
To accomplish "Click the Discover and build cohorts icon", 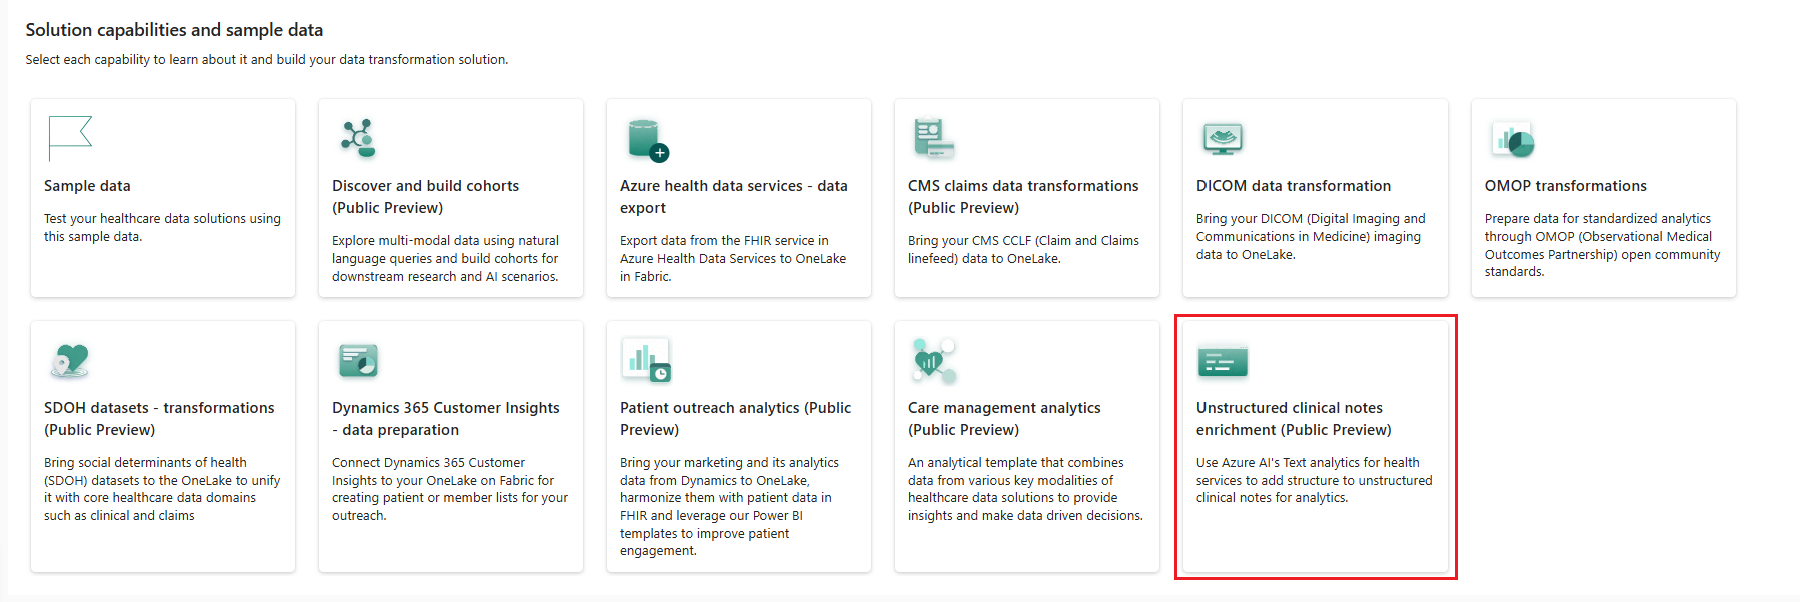I will point(358,138).
